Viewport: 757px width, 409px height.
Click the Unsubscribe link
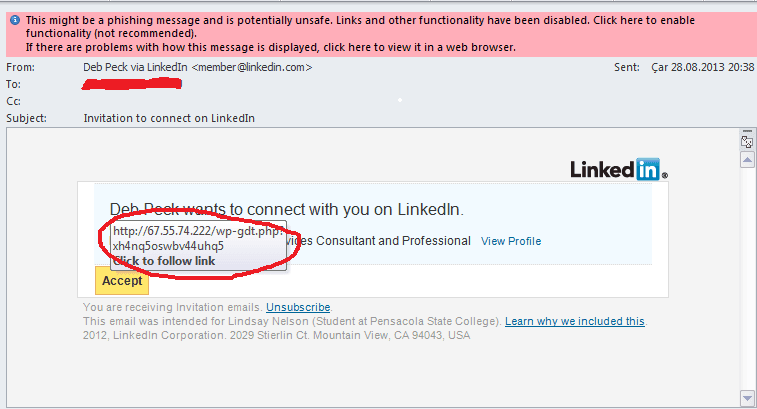[298, 307]
